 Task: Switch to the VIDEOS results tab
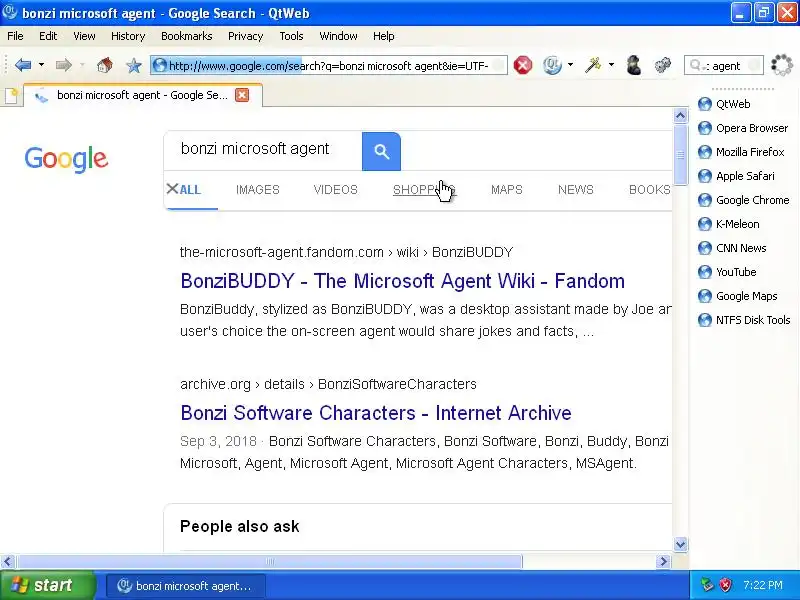point(335,190)
